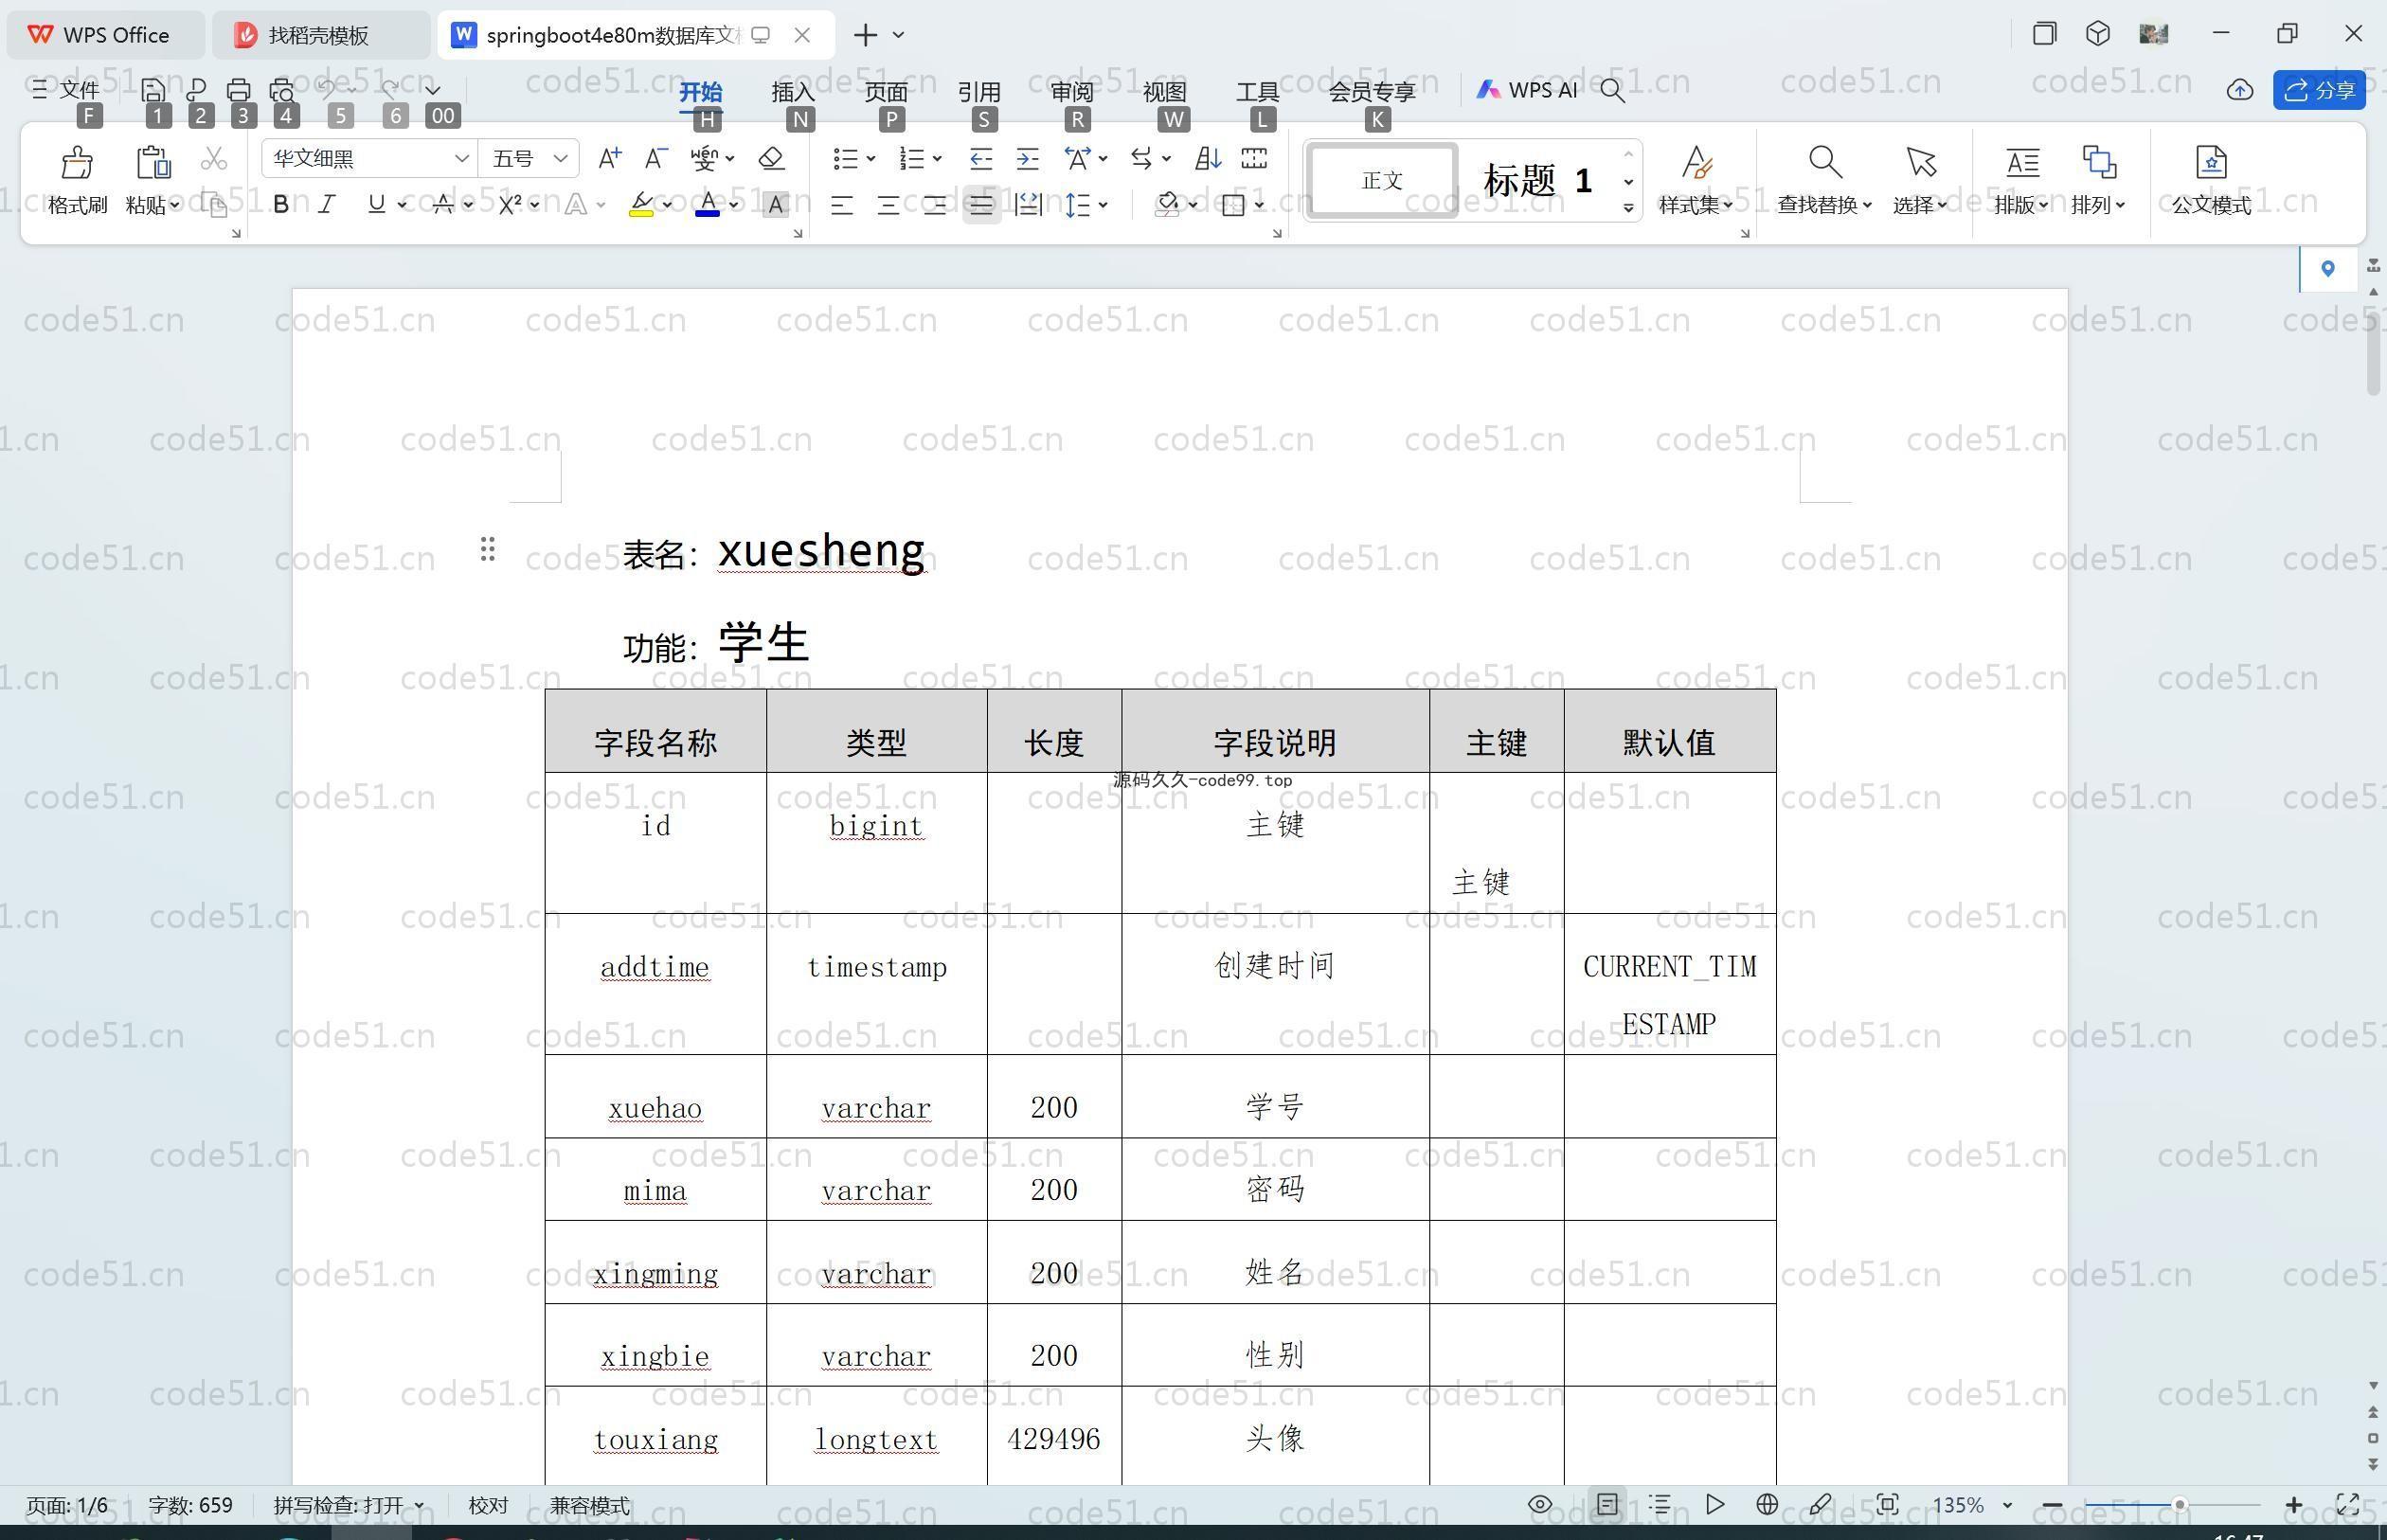This screenshot has height=1540, width=2387.
Task: Click the globe web layout icon in status bar
Action: tap(1767, 1504)
